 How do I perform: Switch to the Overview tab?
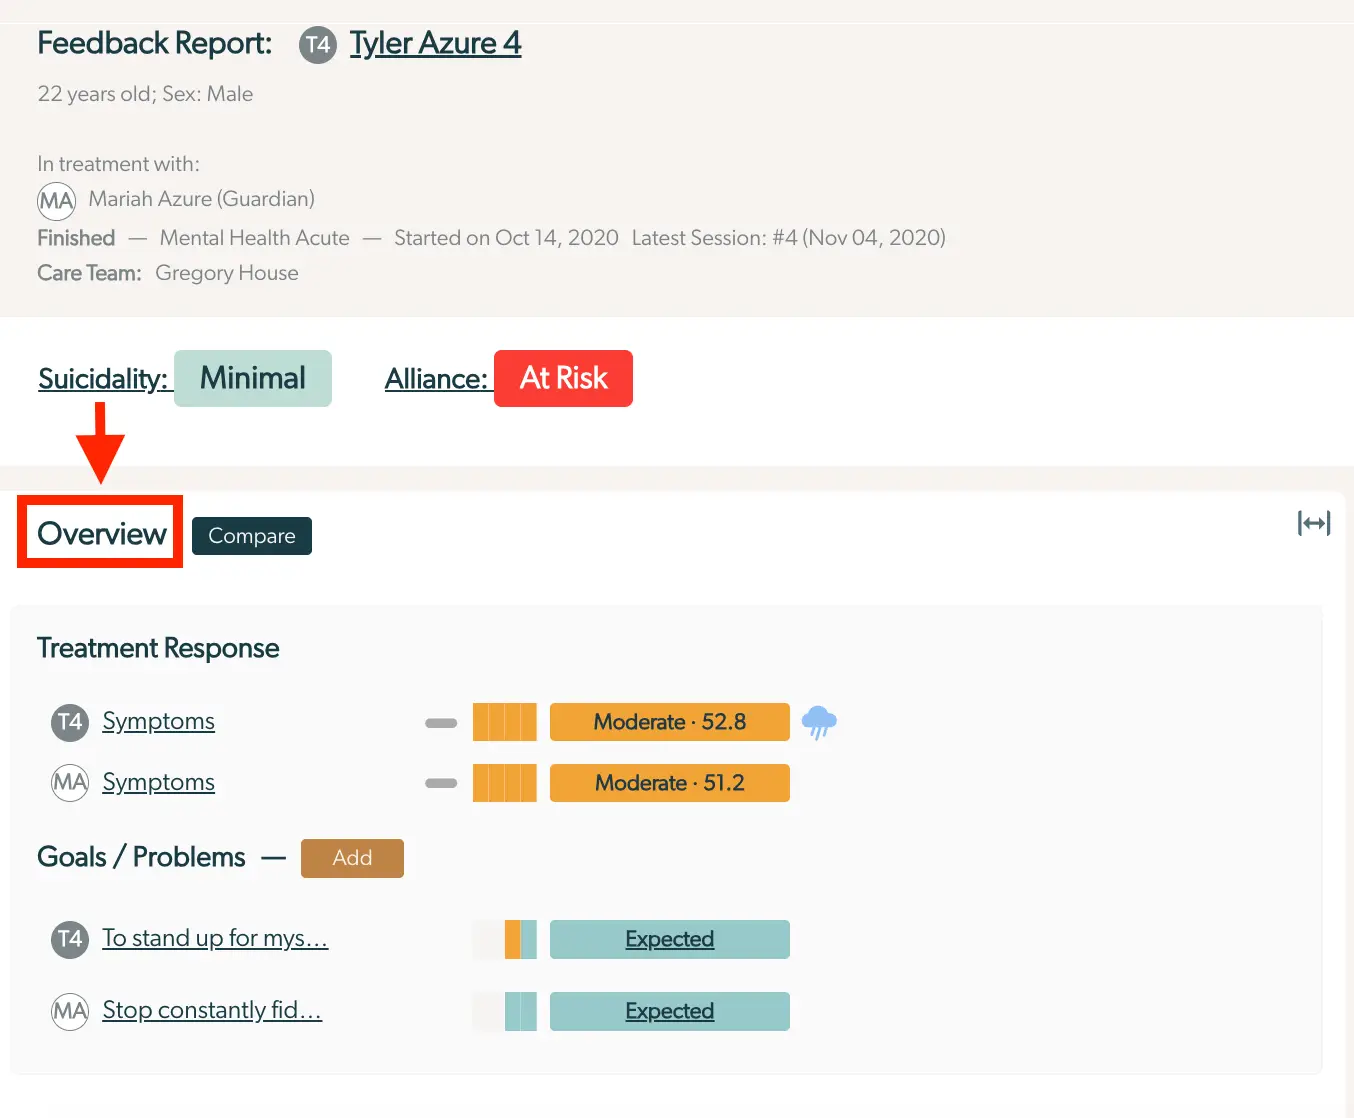(x=99, y=533)
